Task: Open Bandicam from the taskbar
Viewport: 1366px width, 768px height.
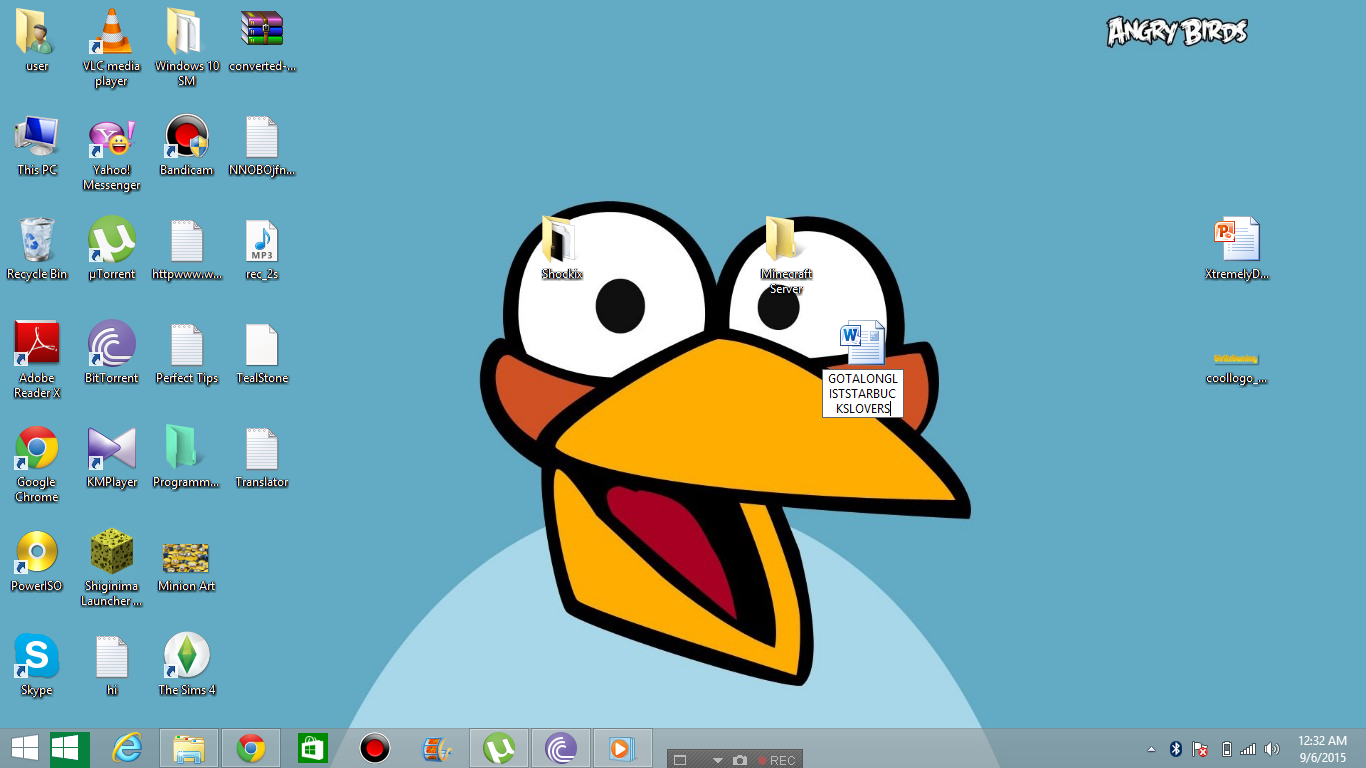Action: 374,748
